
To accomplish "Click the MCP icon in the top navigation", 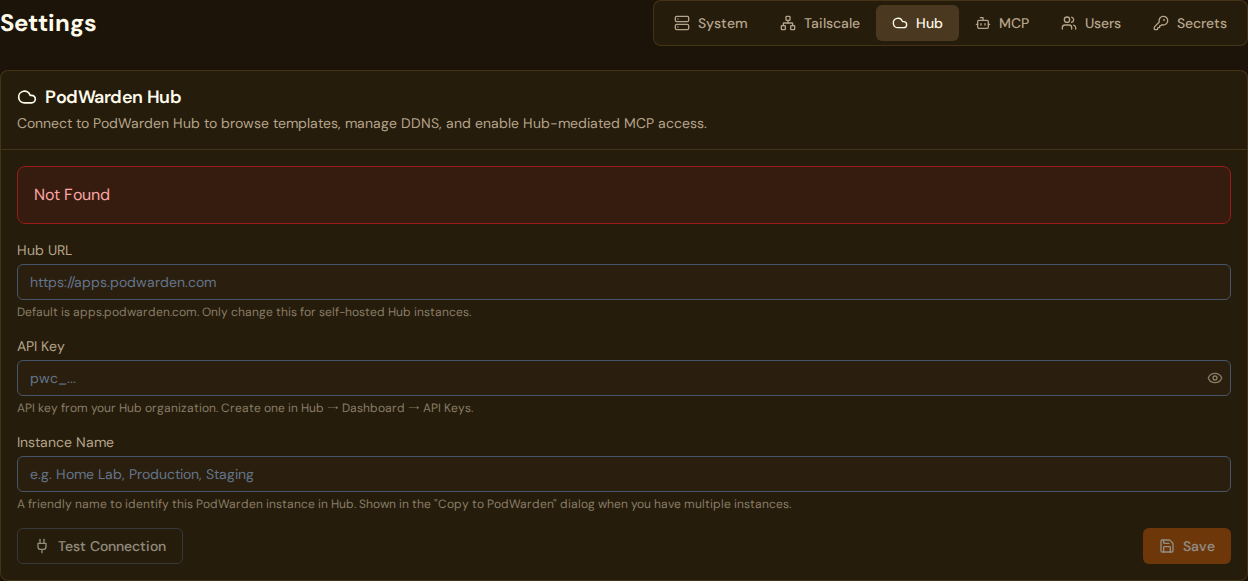I will [x=982, y=22].
